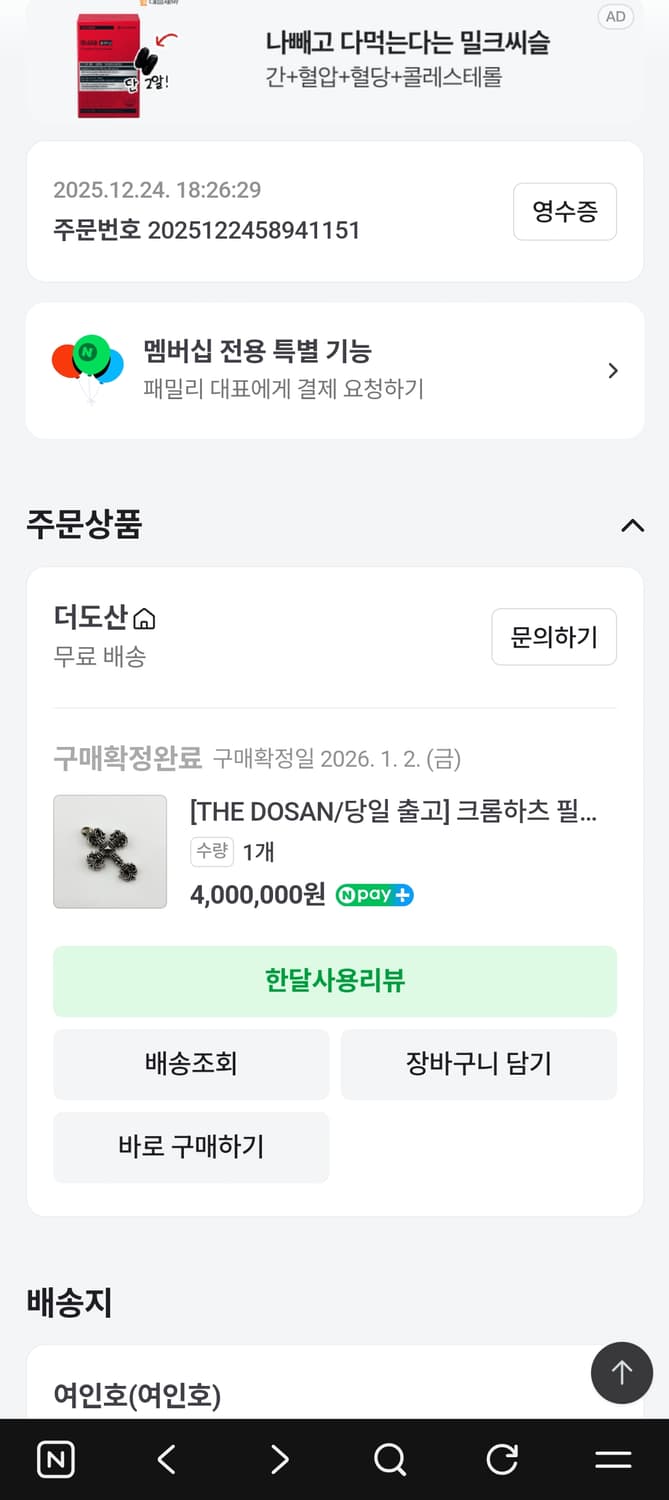Tap the forward navigation arrow
The height and width of the screenshot is (1500, 669).
[278, 1459]
